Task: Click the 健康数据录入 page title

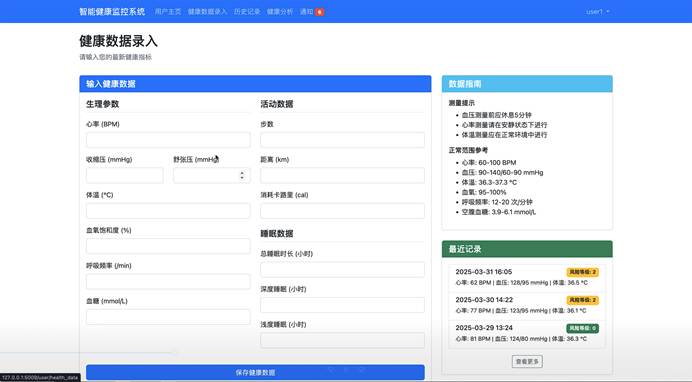Action: (118, 41)
